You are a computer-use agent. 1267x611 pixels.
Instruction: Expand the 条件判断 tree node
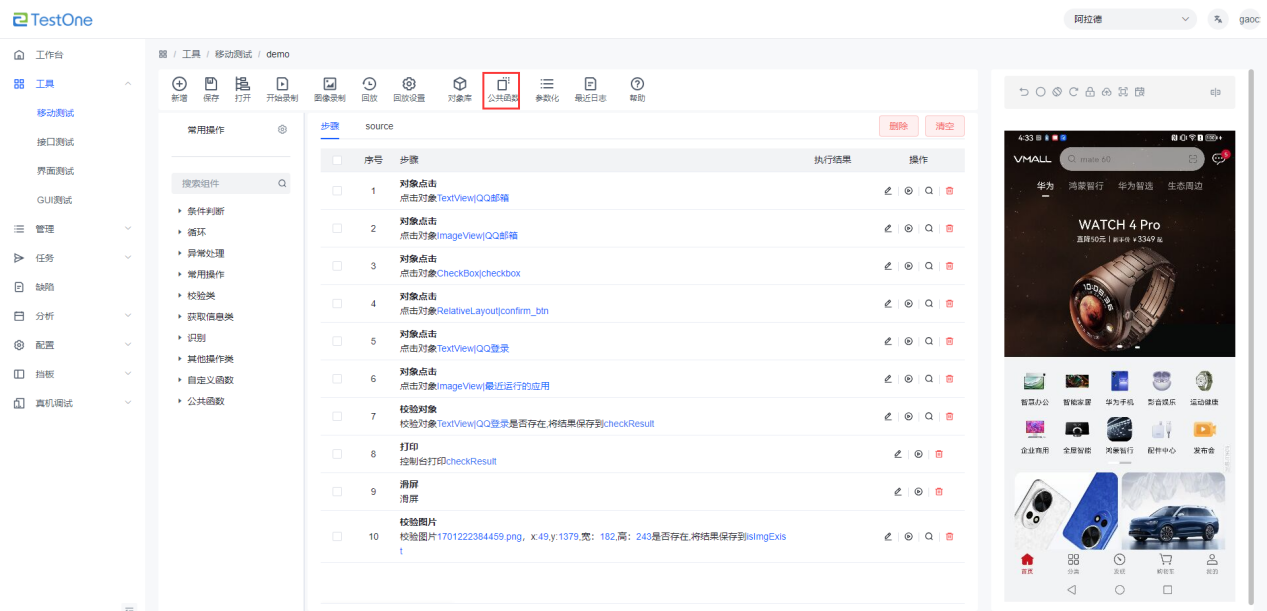pyautogui.click(x=205, y=211)
